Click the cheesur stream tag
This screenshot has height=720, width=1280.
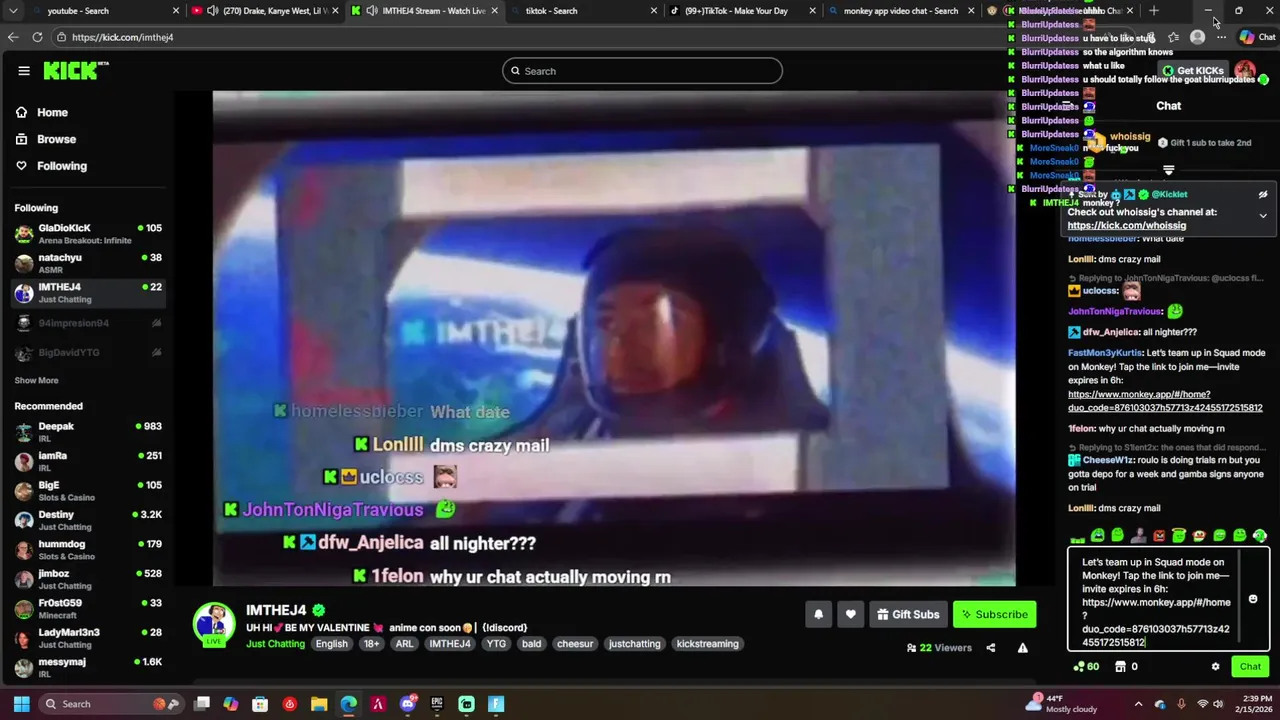tap(575, 644)
